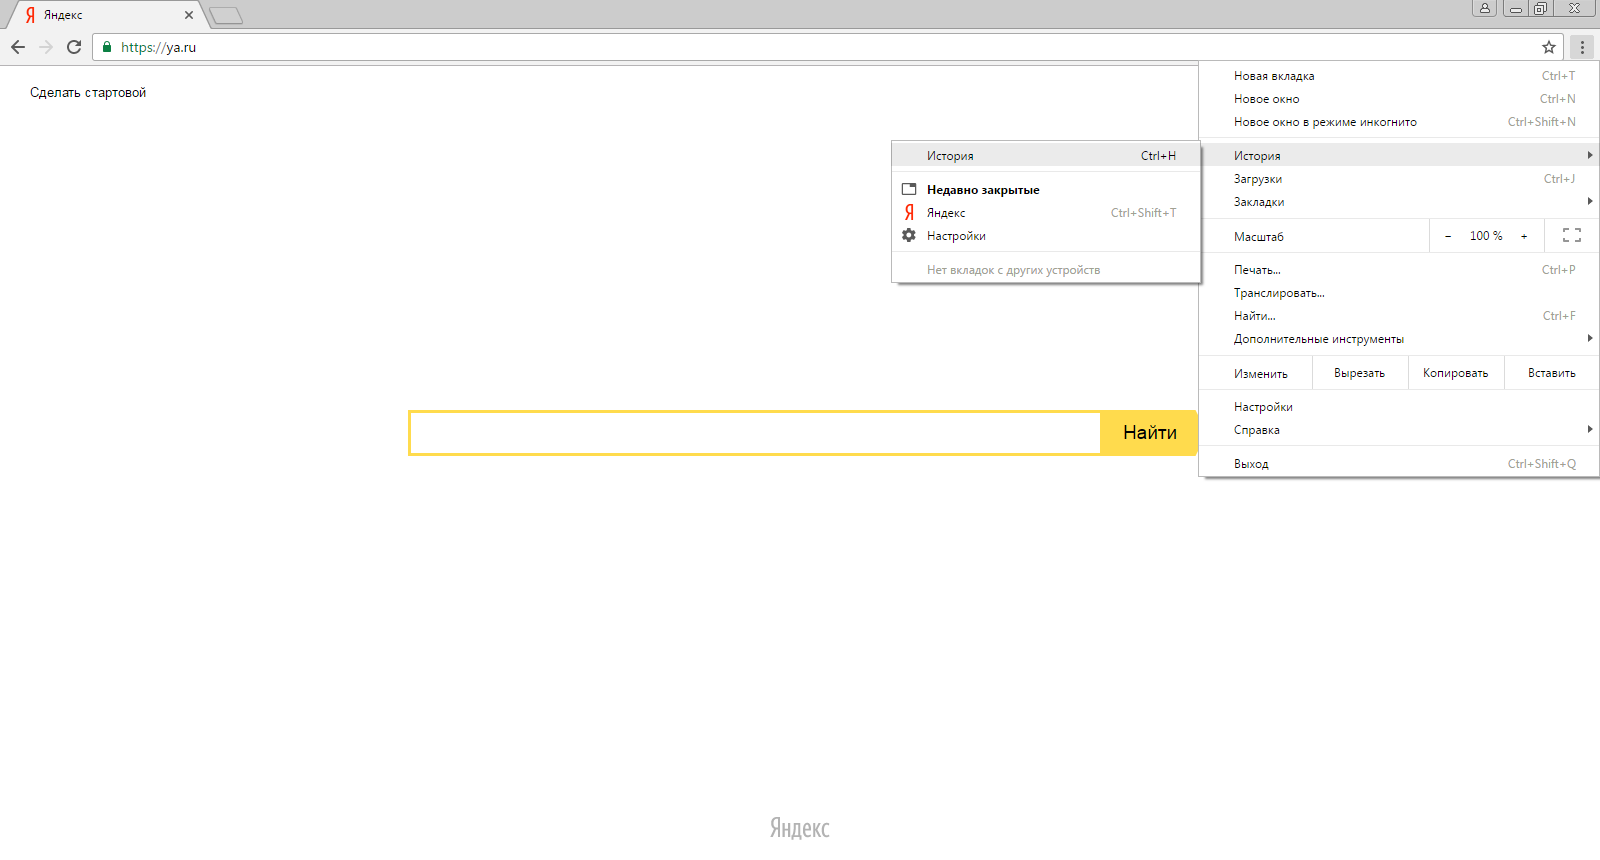
Task: Click the browser forward arrow
Action: (x=46, y=47)
